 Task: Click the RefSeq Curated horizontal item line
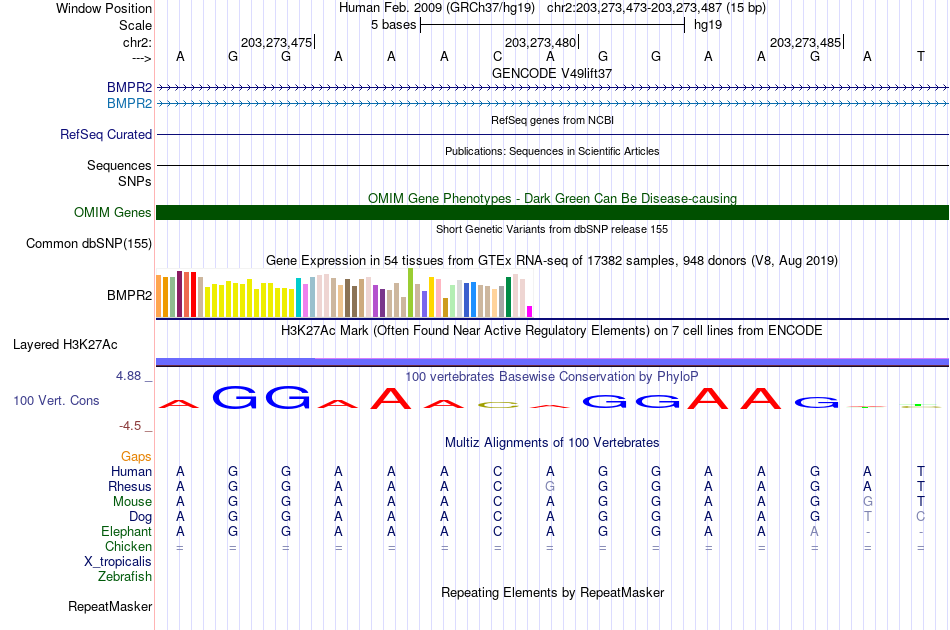coord(553,134)
